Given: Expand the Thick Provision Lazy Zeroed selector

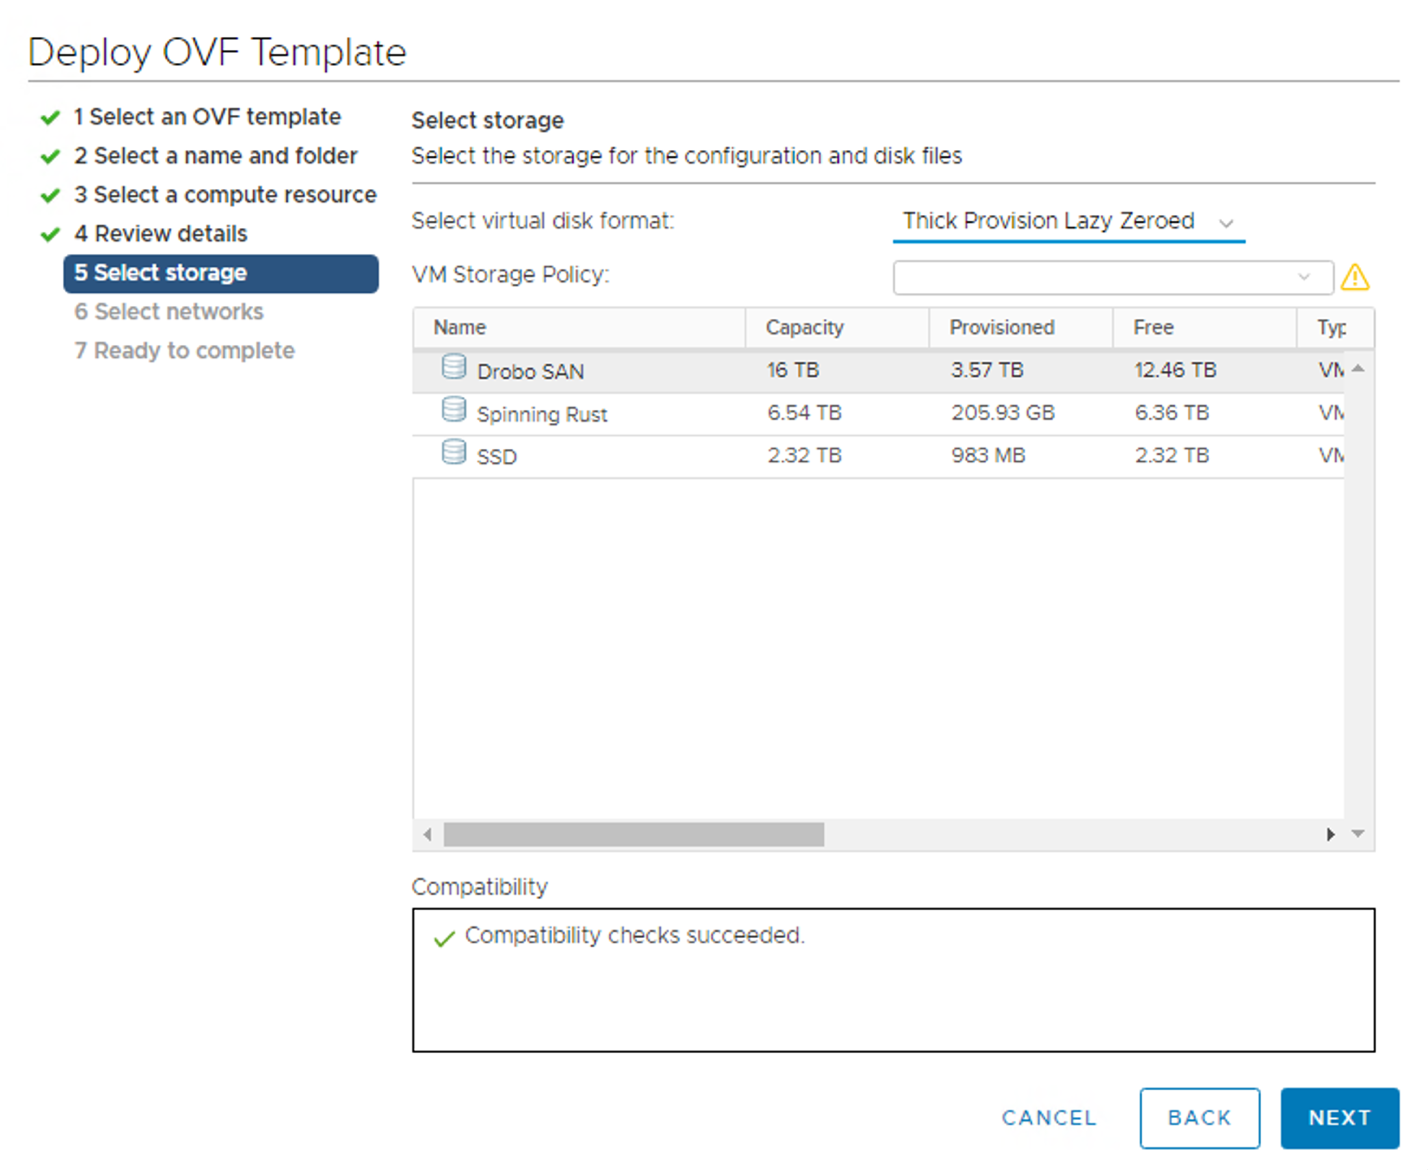Looking at the screenshot, I should click(1227, 223).
